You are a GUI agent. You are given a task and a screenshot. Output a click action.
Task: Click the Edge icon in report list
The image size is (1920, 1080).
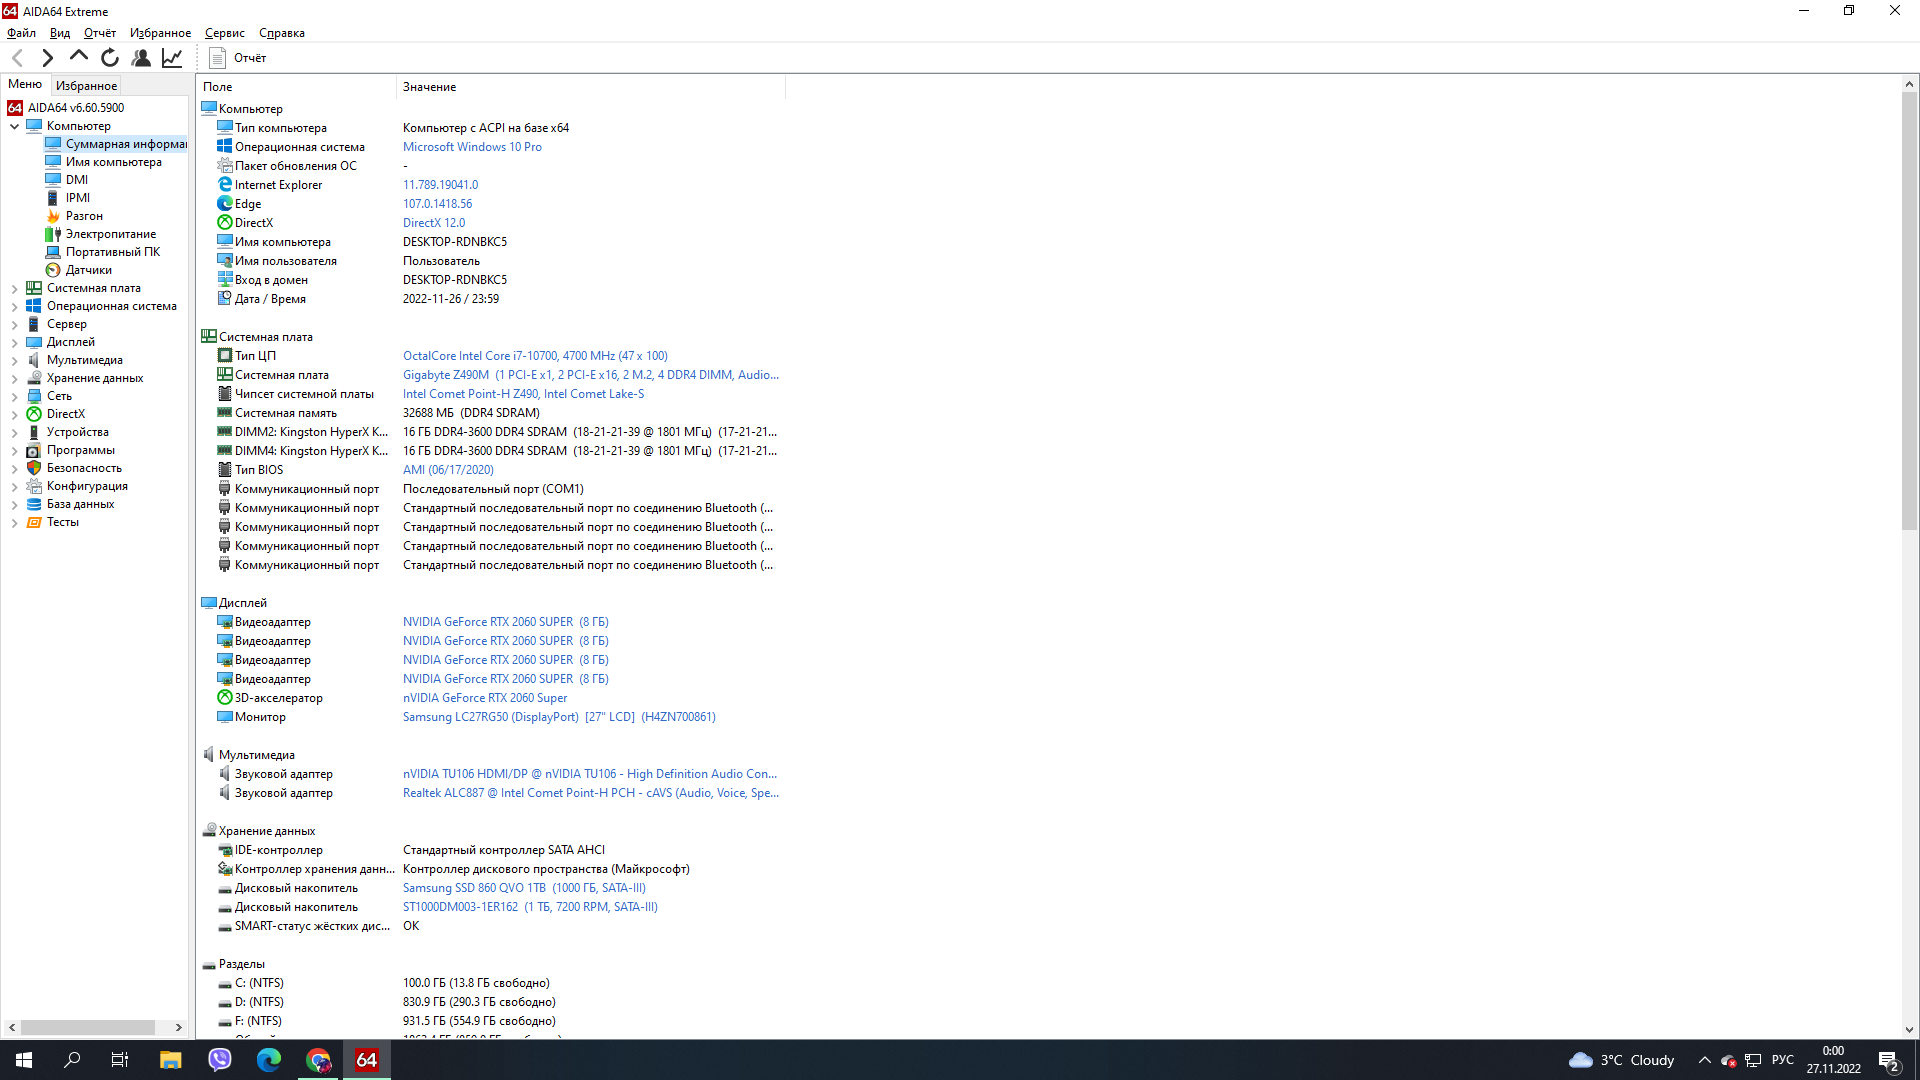click(225, 204)
